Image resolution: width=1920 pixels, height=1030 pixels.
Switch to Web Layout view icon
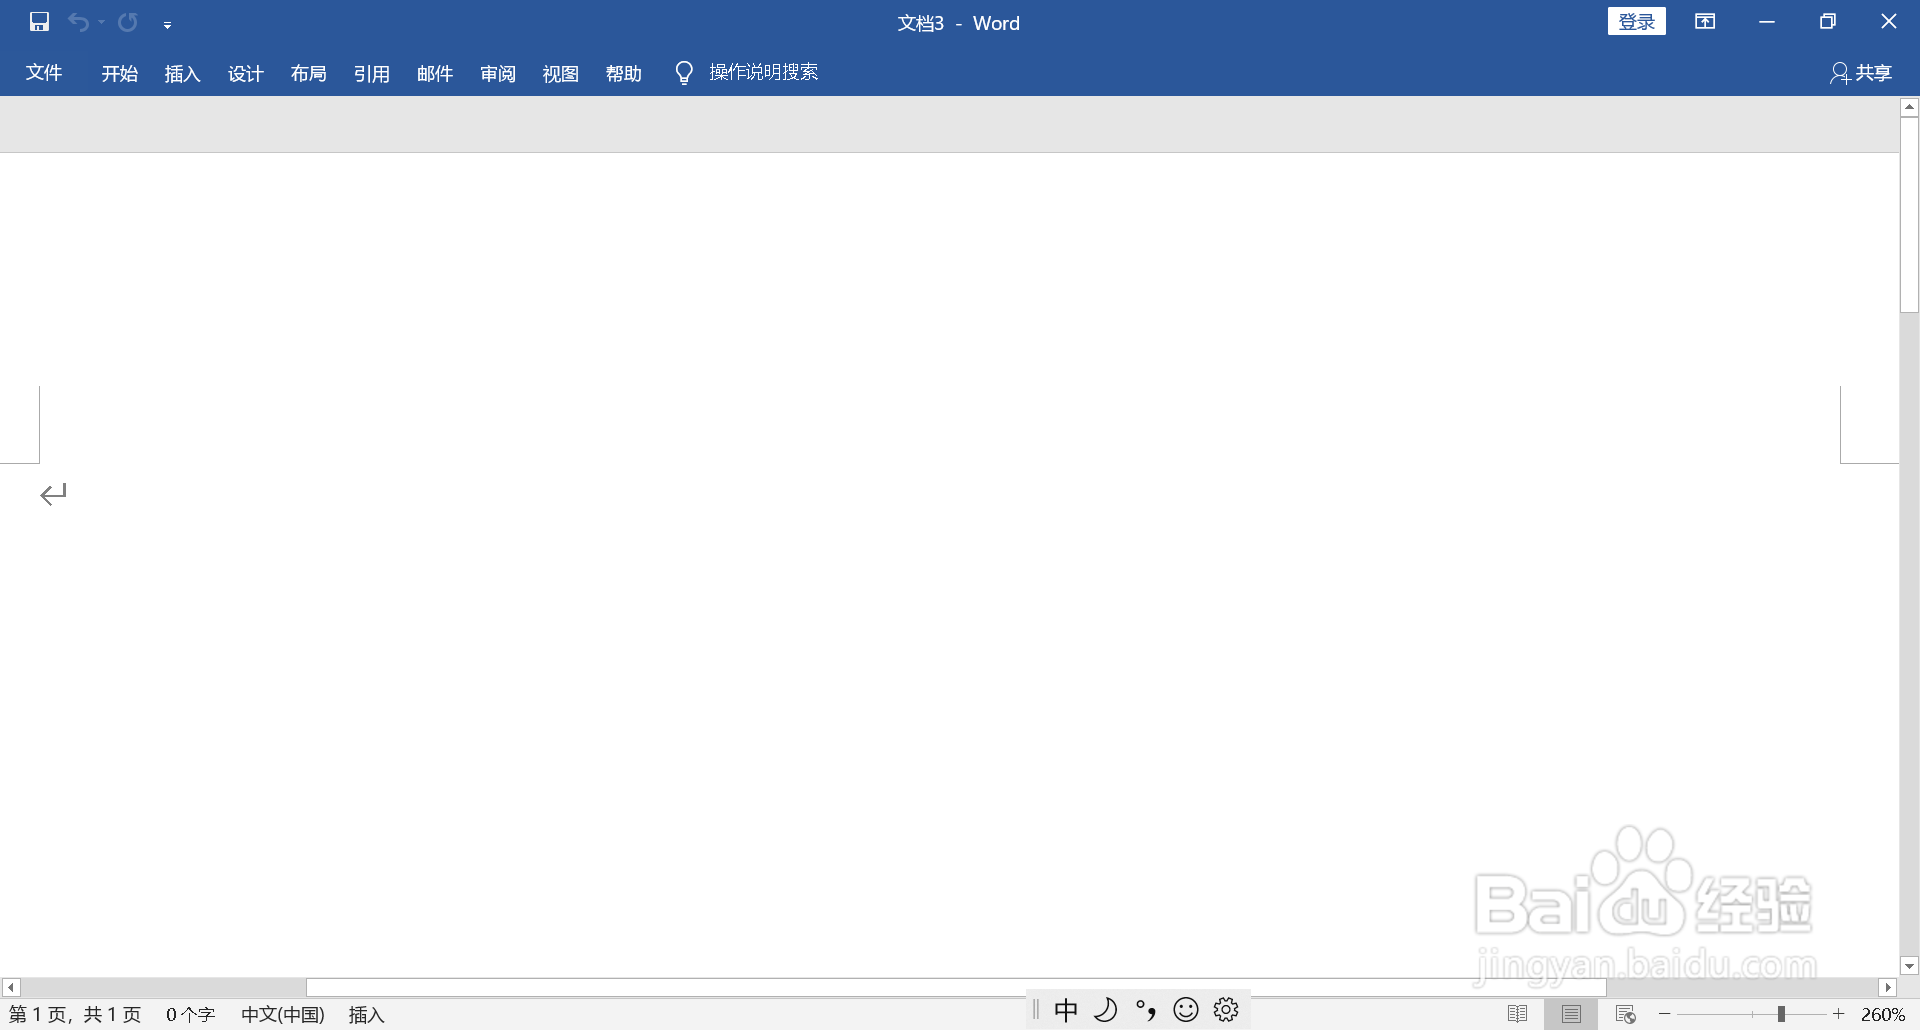(x=1626, y=1014)
